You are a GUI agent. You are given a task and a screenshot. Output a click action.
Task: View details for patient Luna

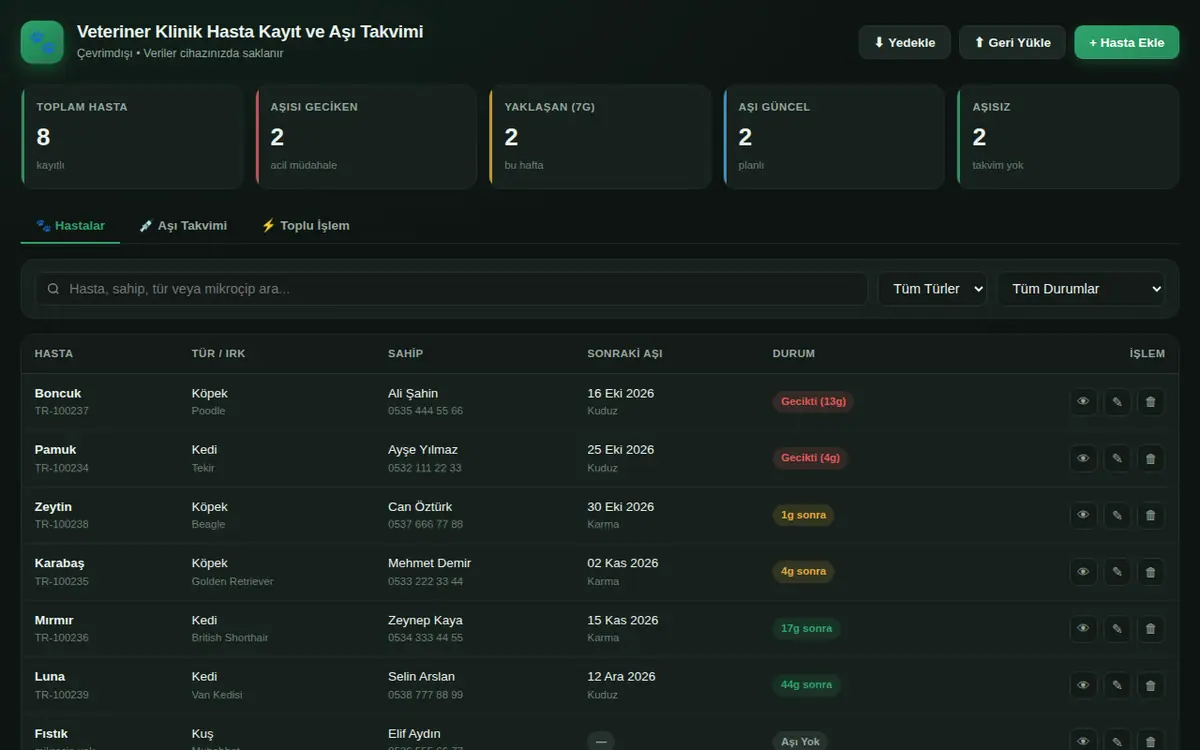(x=1083, y=685)
